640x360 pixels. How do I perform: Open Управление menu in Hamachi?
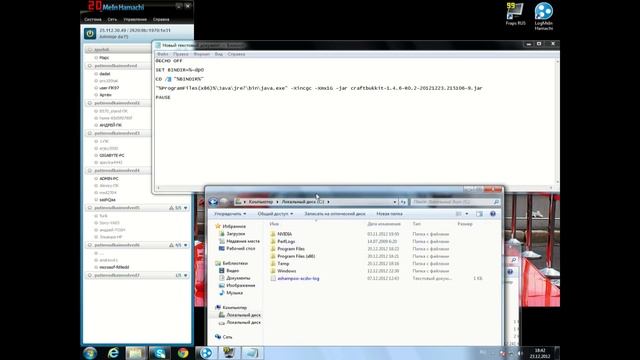(x=135, y=19)
